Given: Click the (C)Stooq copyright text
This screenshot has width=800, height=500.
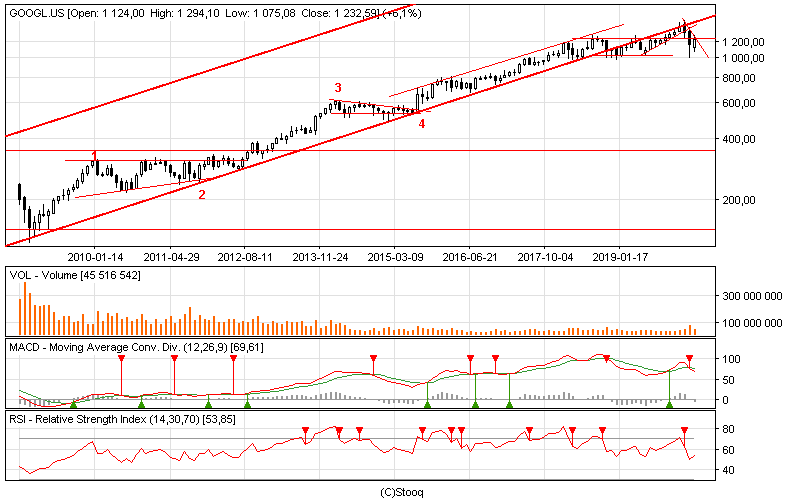Looking at the screenshot, I should click(402, 492).
